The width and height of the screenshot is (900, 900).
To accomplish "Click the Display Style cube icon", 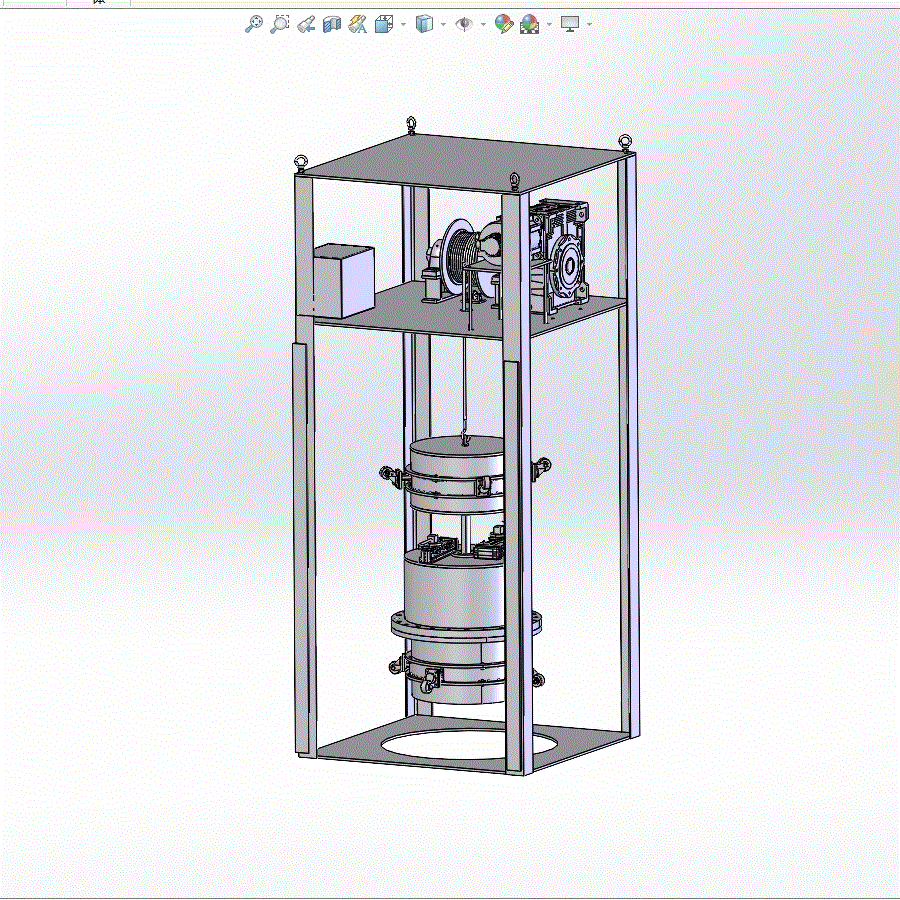I will pos(424,24).
